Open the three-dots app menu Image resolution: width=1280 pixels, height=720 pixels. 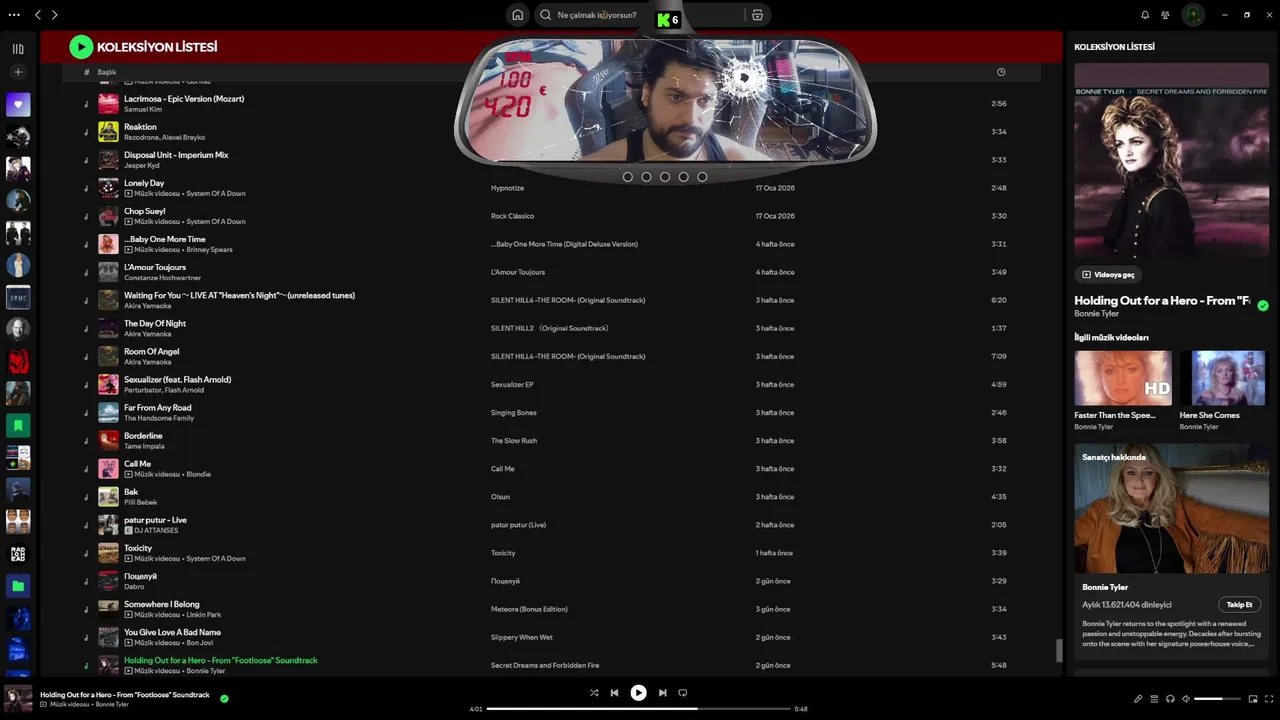pyautogui.click(x=14, y=15)
